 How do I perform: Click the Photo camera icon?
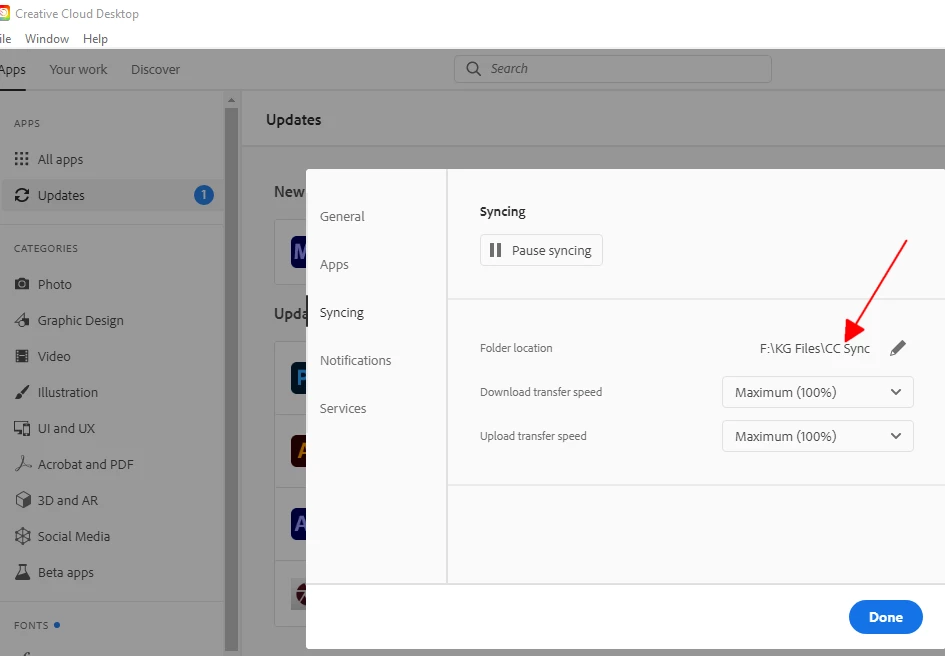[22, 284]
